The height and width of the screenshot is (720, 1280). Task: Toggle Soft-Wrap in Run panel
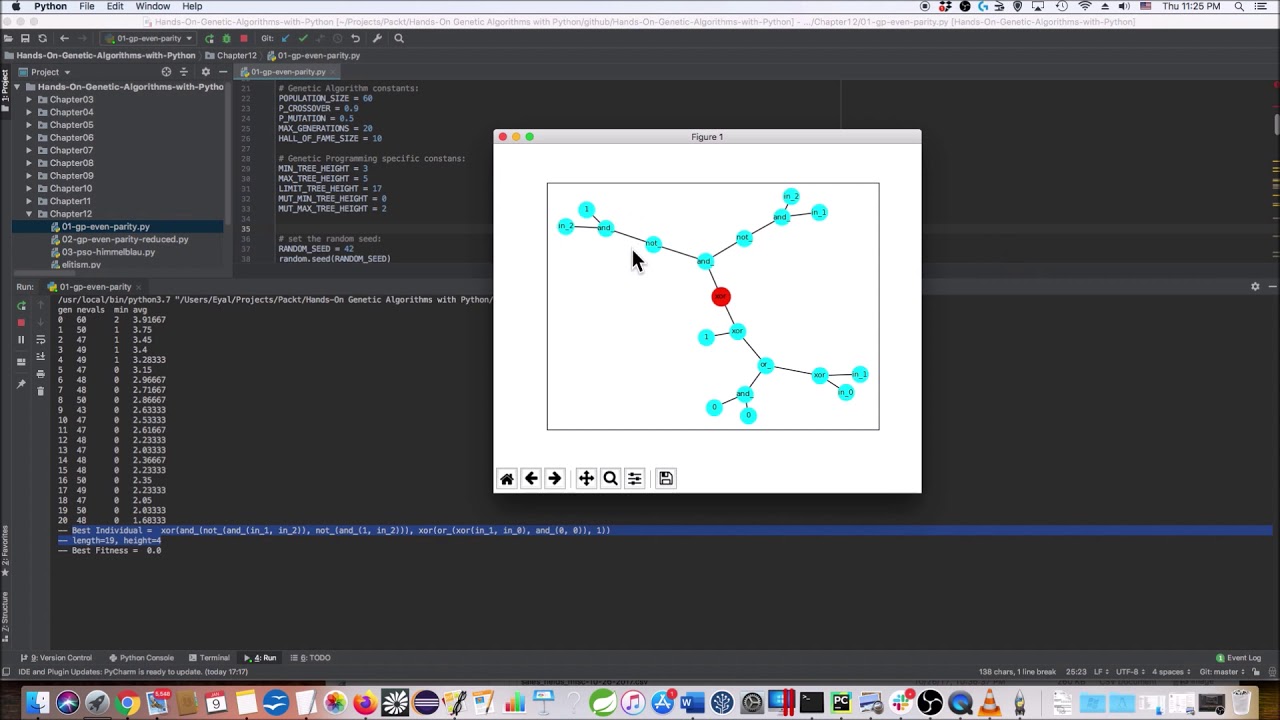pos(40,339)
